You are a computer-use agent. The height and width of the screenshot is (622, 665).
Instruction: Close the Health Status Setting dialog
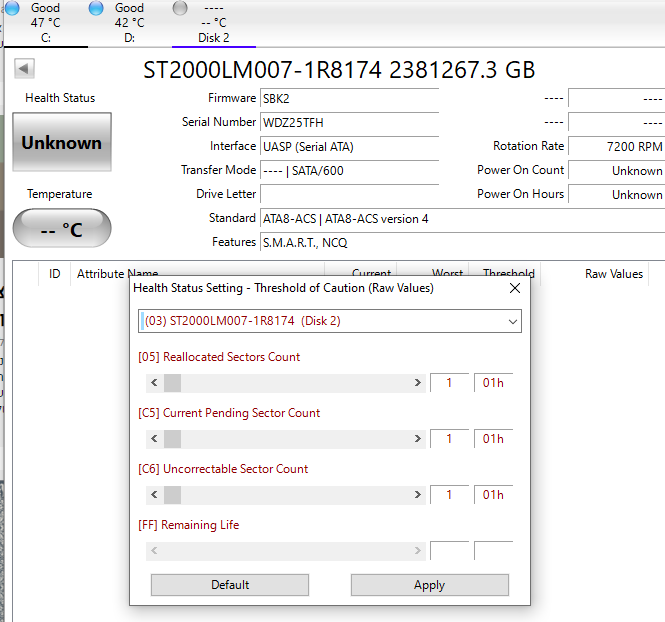coord(515,288)
